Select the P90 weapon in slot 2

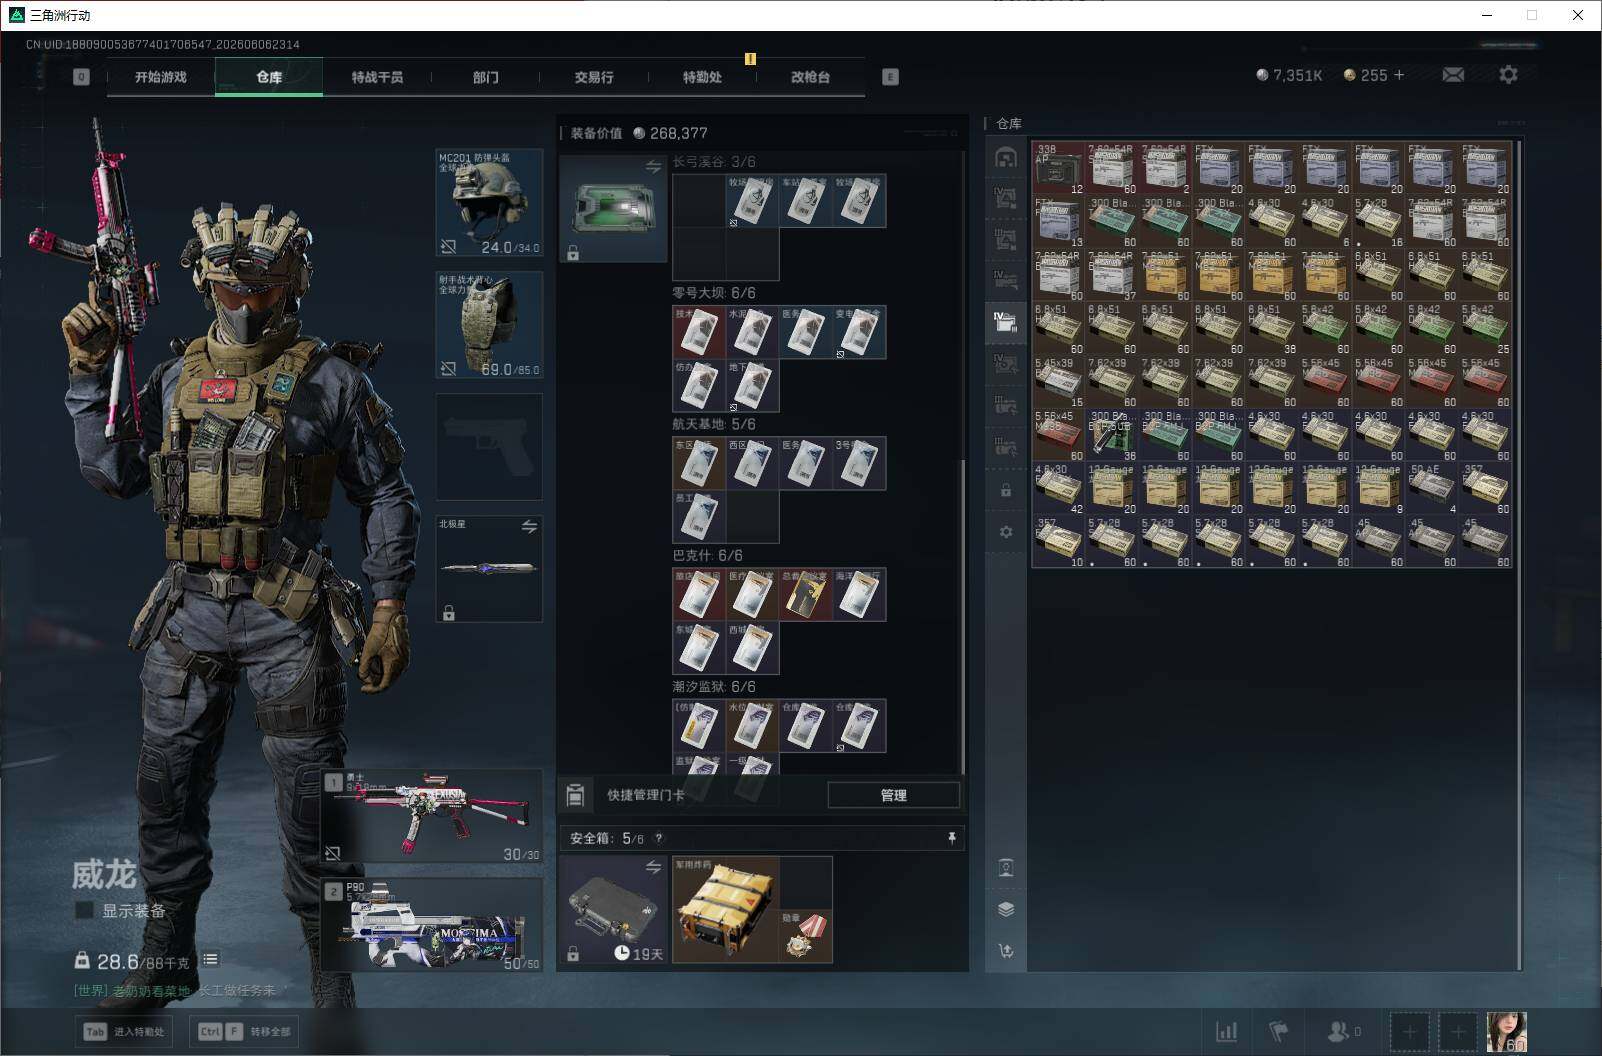(432, 924)
